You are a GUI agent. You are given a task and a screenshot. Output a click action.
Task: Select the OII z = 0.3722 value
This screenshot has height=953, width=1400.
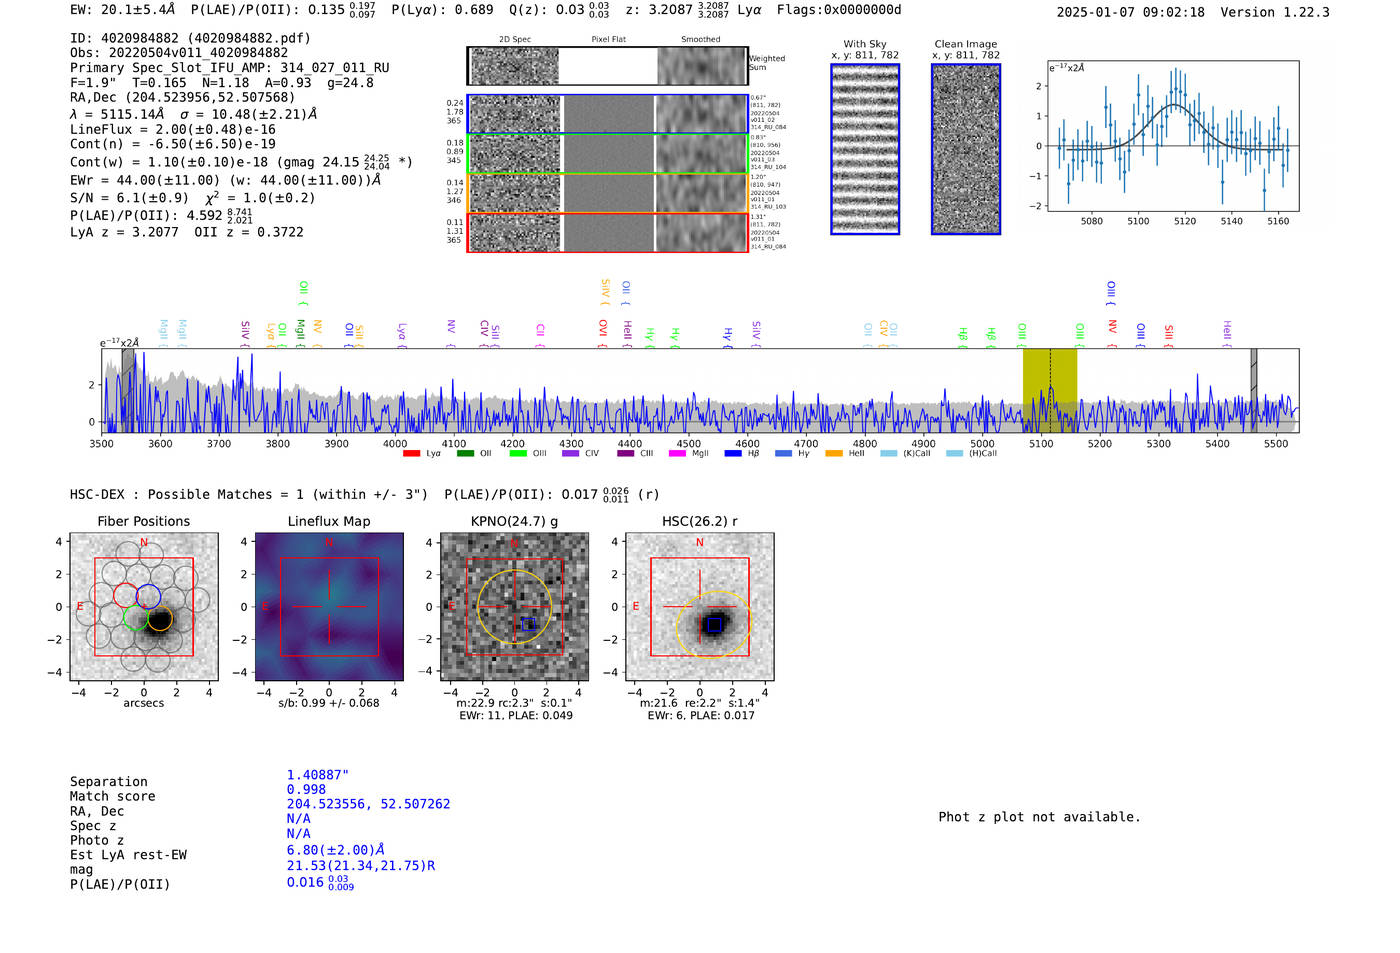coord(249,232)
